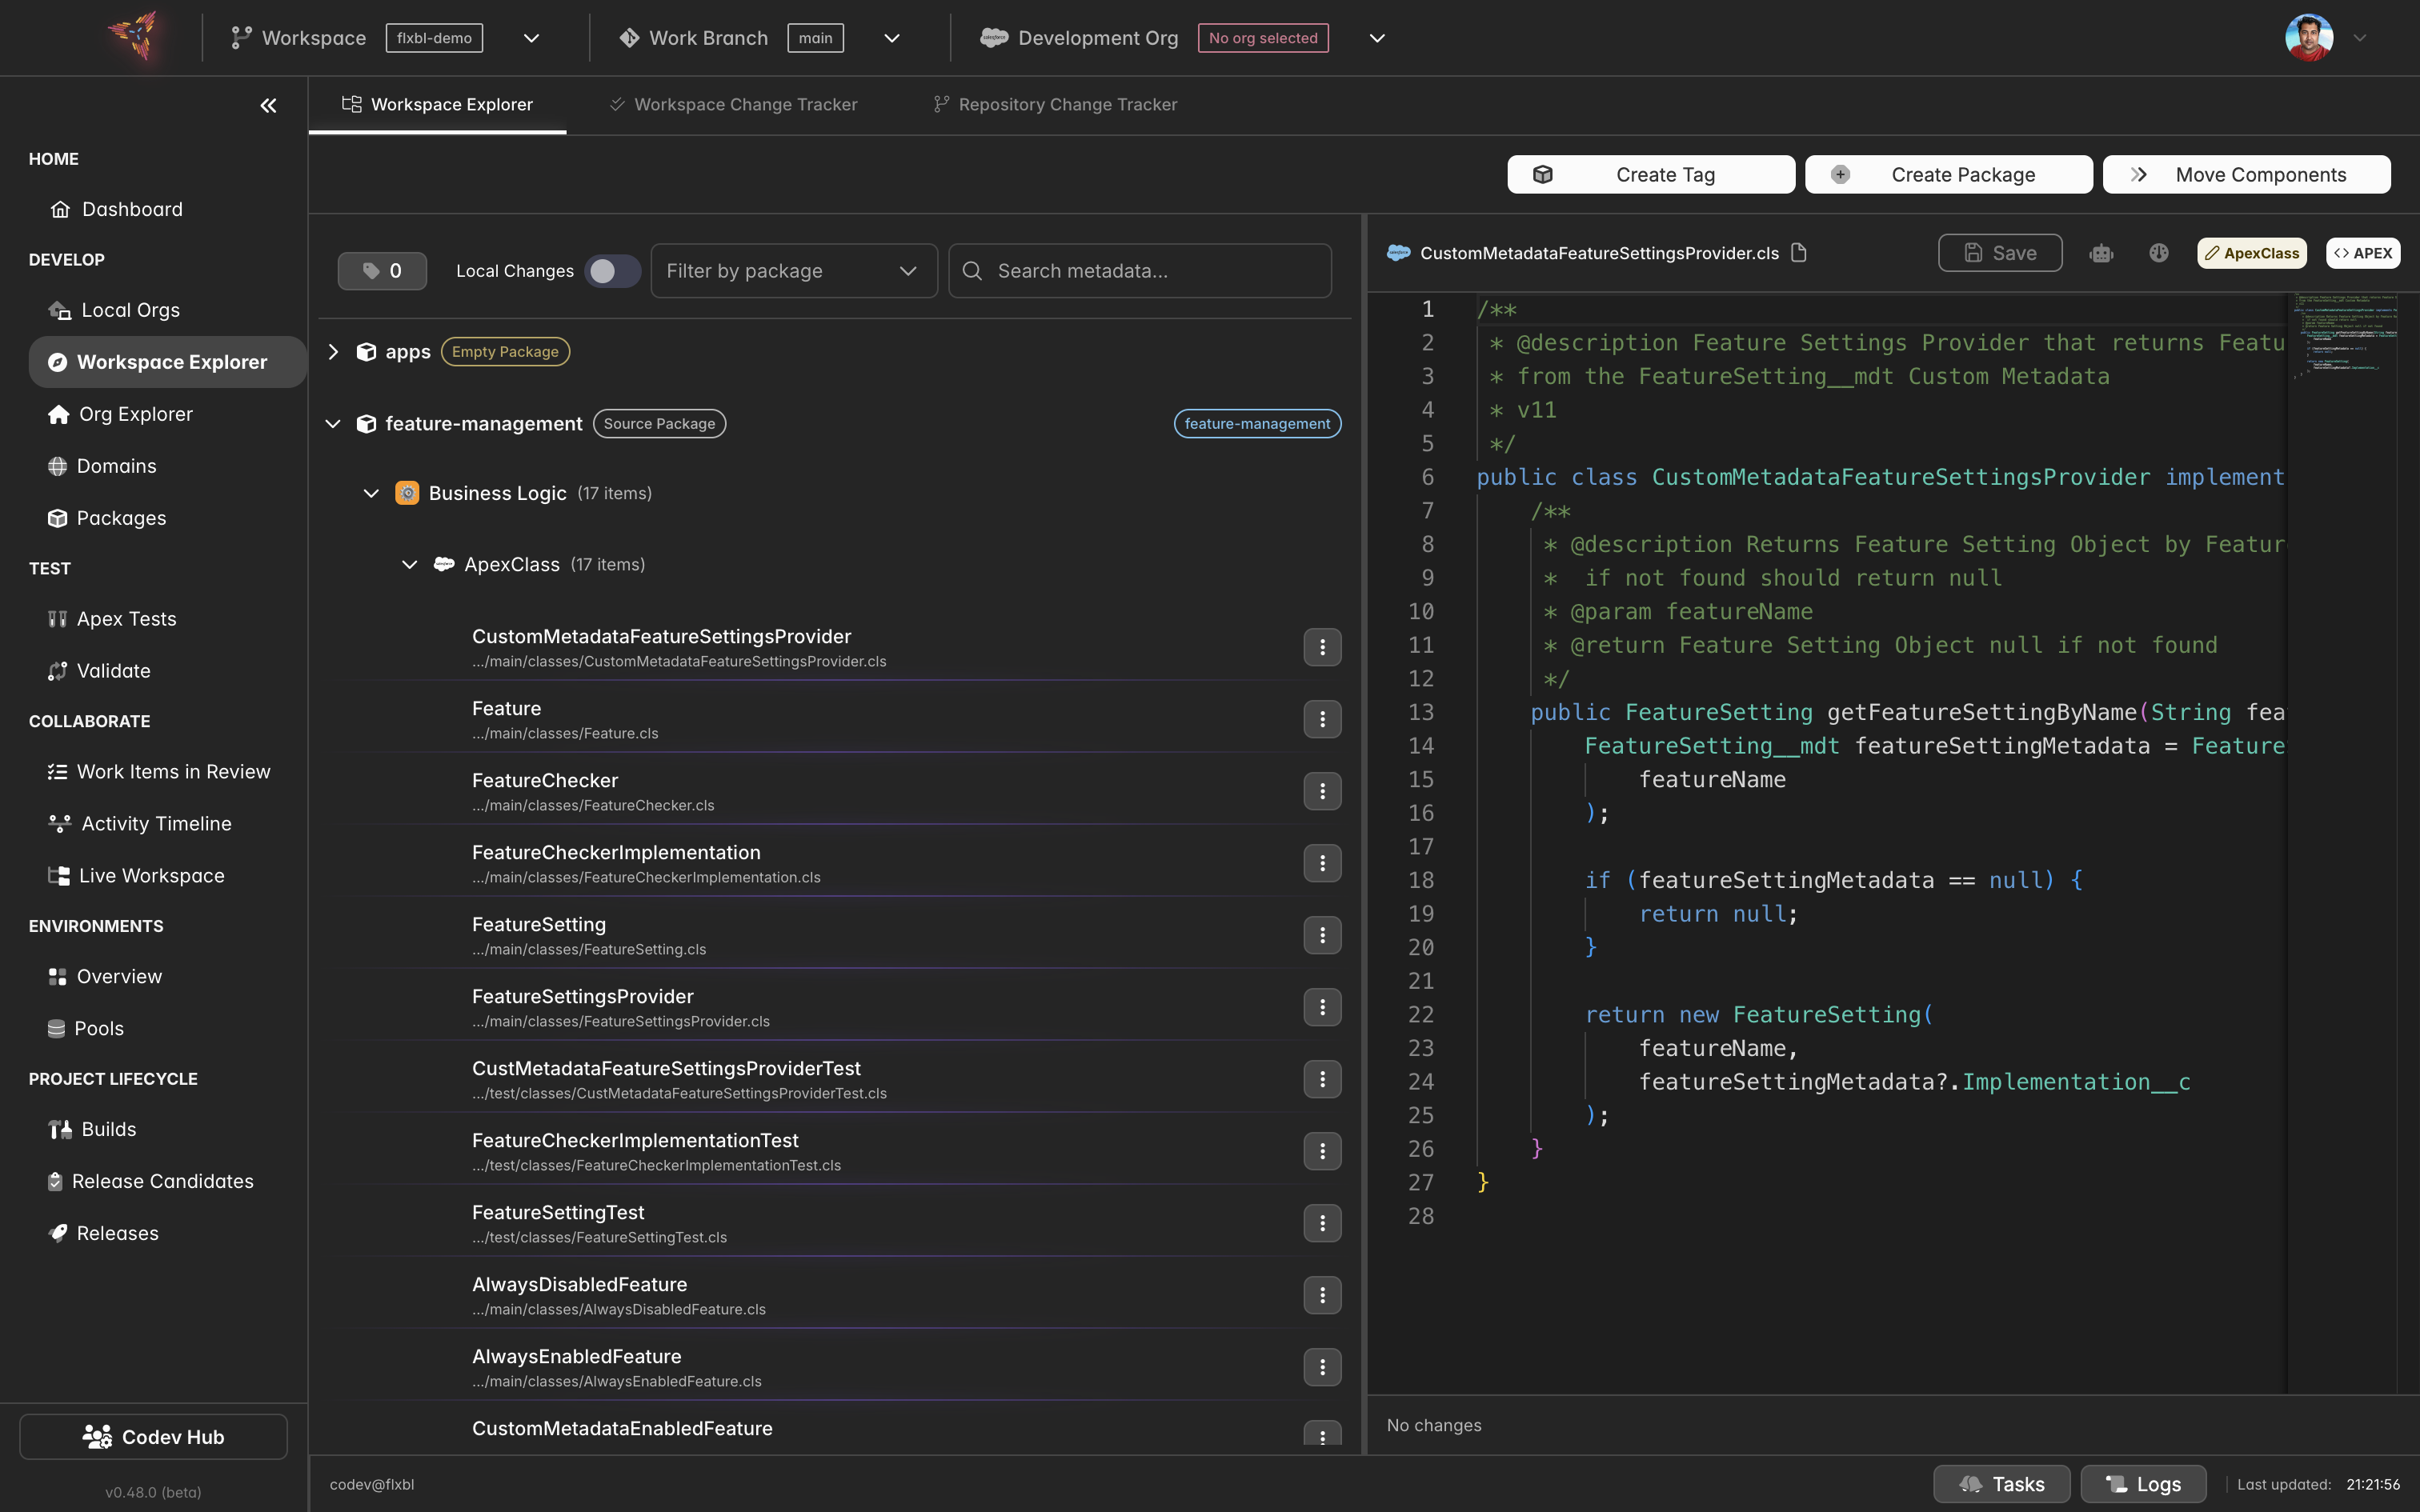
Task: Click the tag counter badge showing 0
Action: click(x=382, y=271)
